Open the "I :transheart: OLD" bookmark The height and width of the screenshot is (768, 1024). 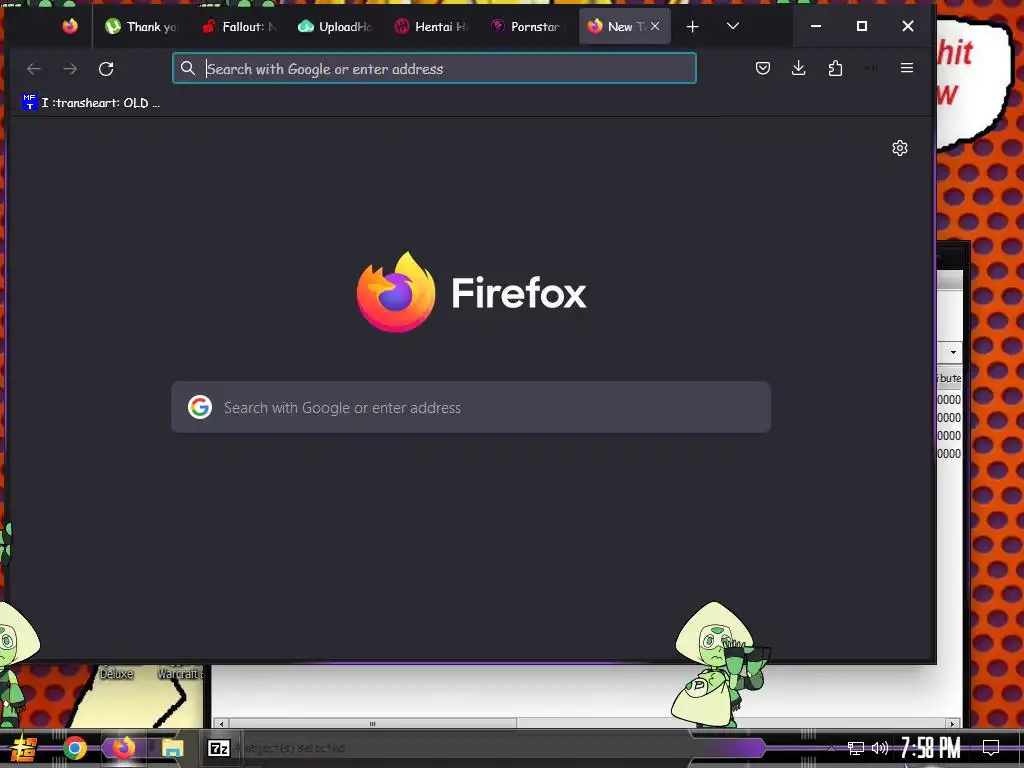91,103
